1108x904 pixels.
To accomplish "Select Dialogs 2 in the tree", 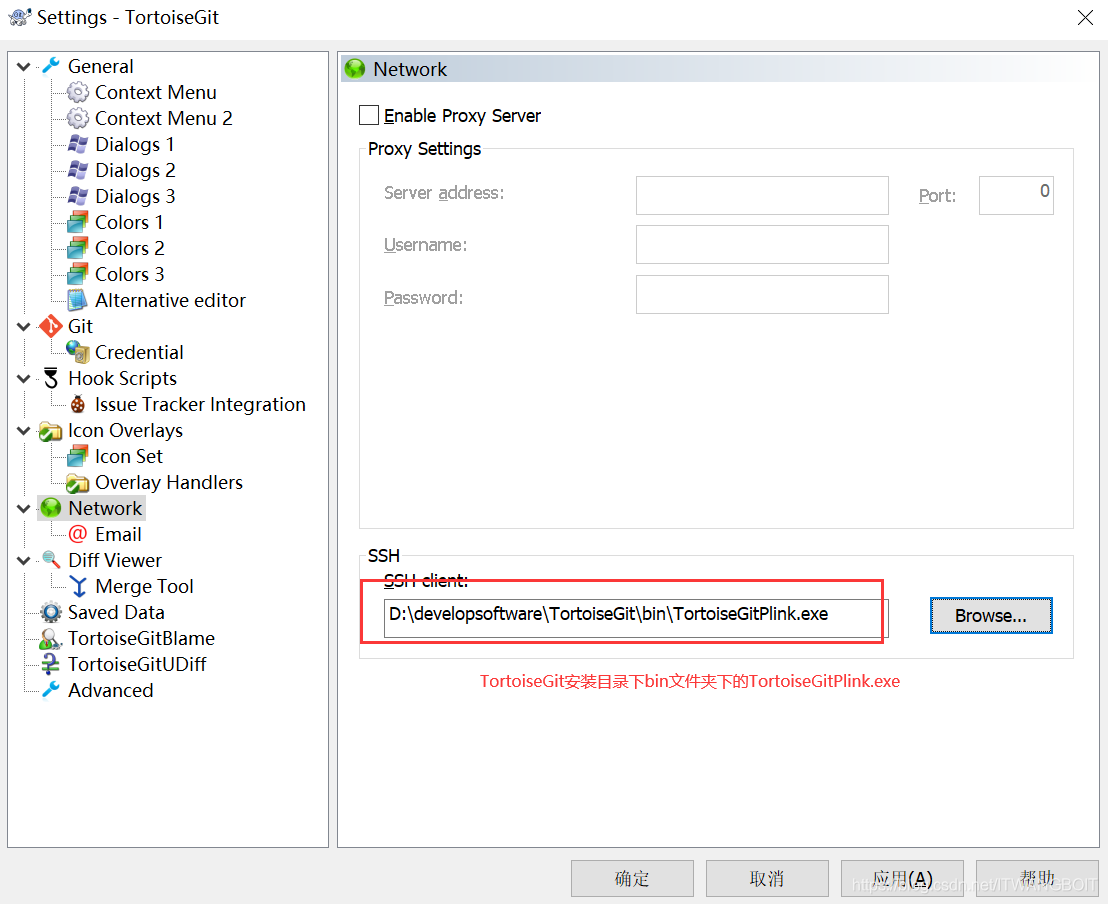I will pos(135,170).
